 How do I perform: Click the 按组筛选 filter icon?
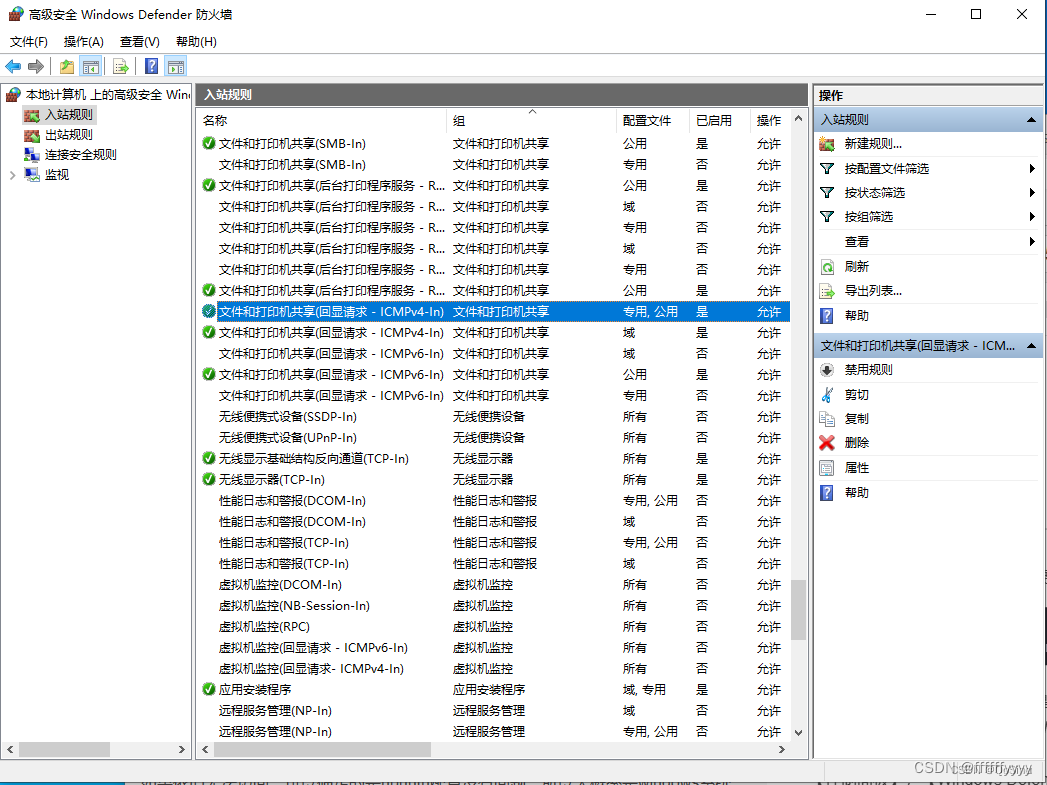pyautogui.click(x=827, y=216)
